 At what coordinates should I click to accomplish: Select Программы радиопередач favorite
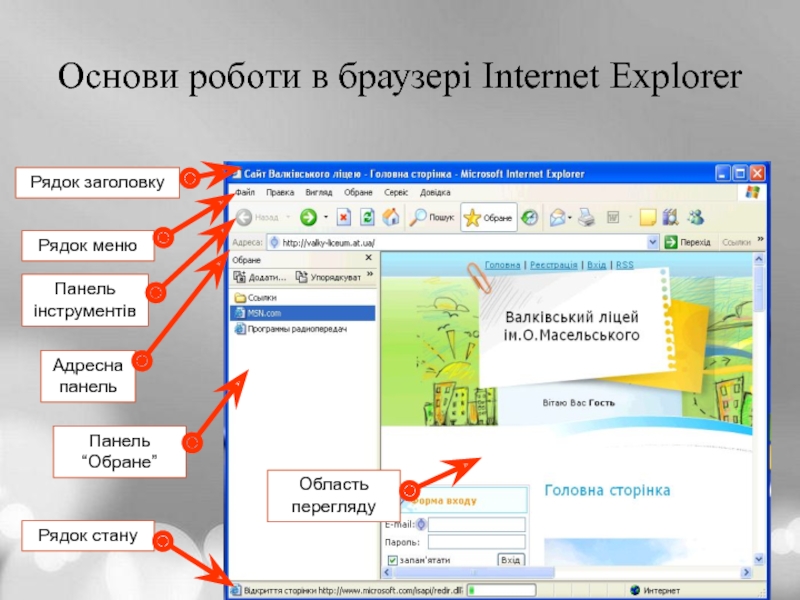click(x=290, y=329)
